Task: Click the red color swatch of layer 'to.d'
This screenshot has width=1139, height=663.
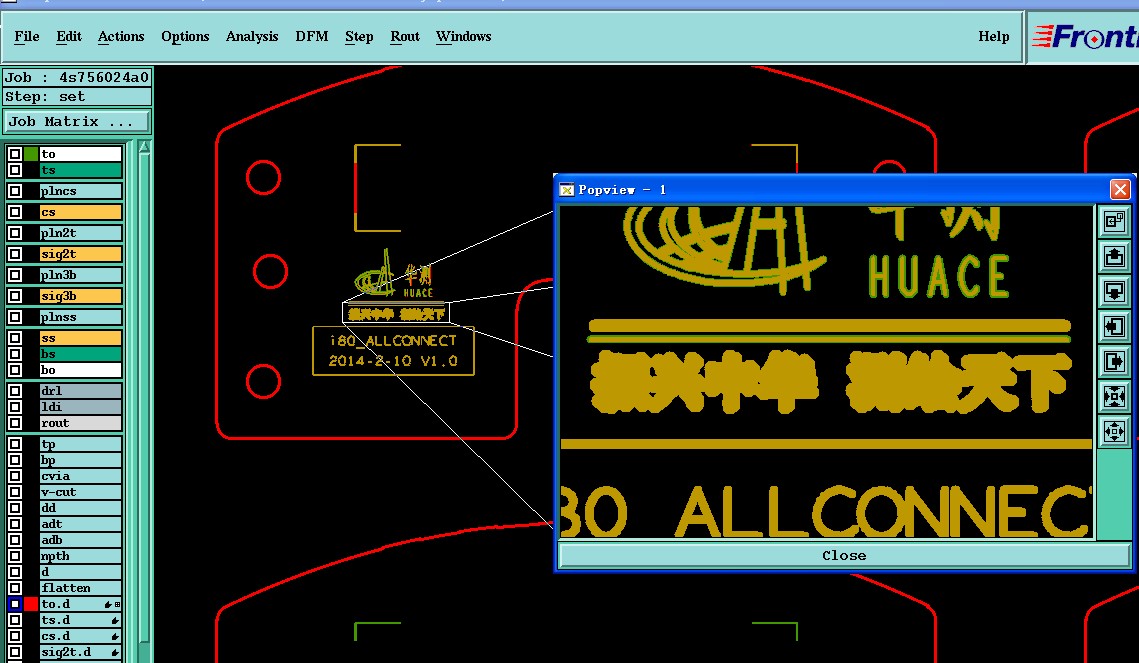Action: (31, 604)
